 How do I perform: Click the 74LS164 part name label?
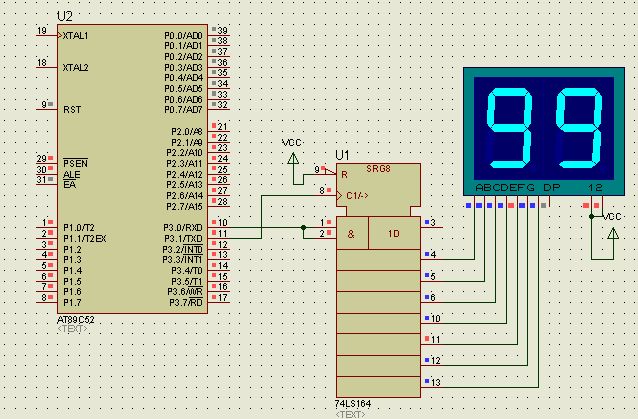tap(353, 404)
